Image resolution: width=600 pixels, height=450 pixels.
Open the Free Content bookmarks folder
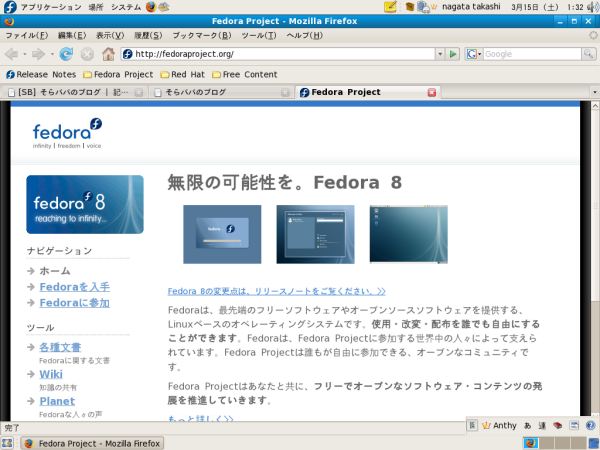(x=245, y=75)
